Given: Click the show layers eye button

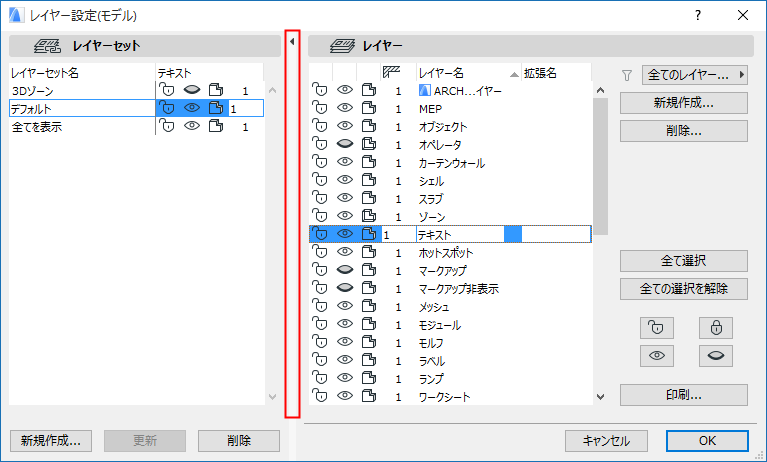Looking at the screenshot, I should point(656,355).
